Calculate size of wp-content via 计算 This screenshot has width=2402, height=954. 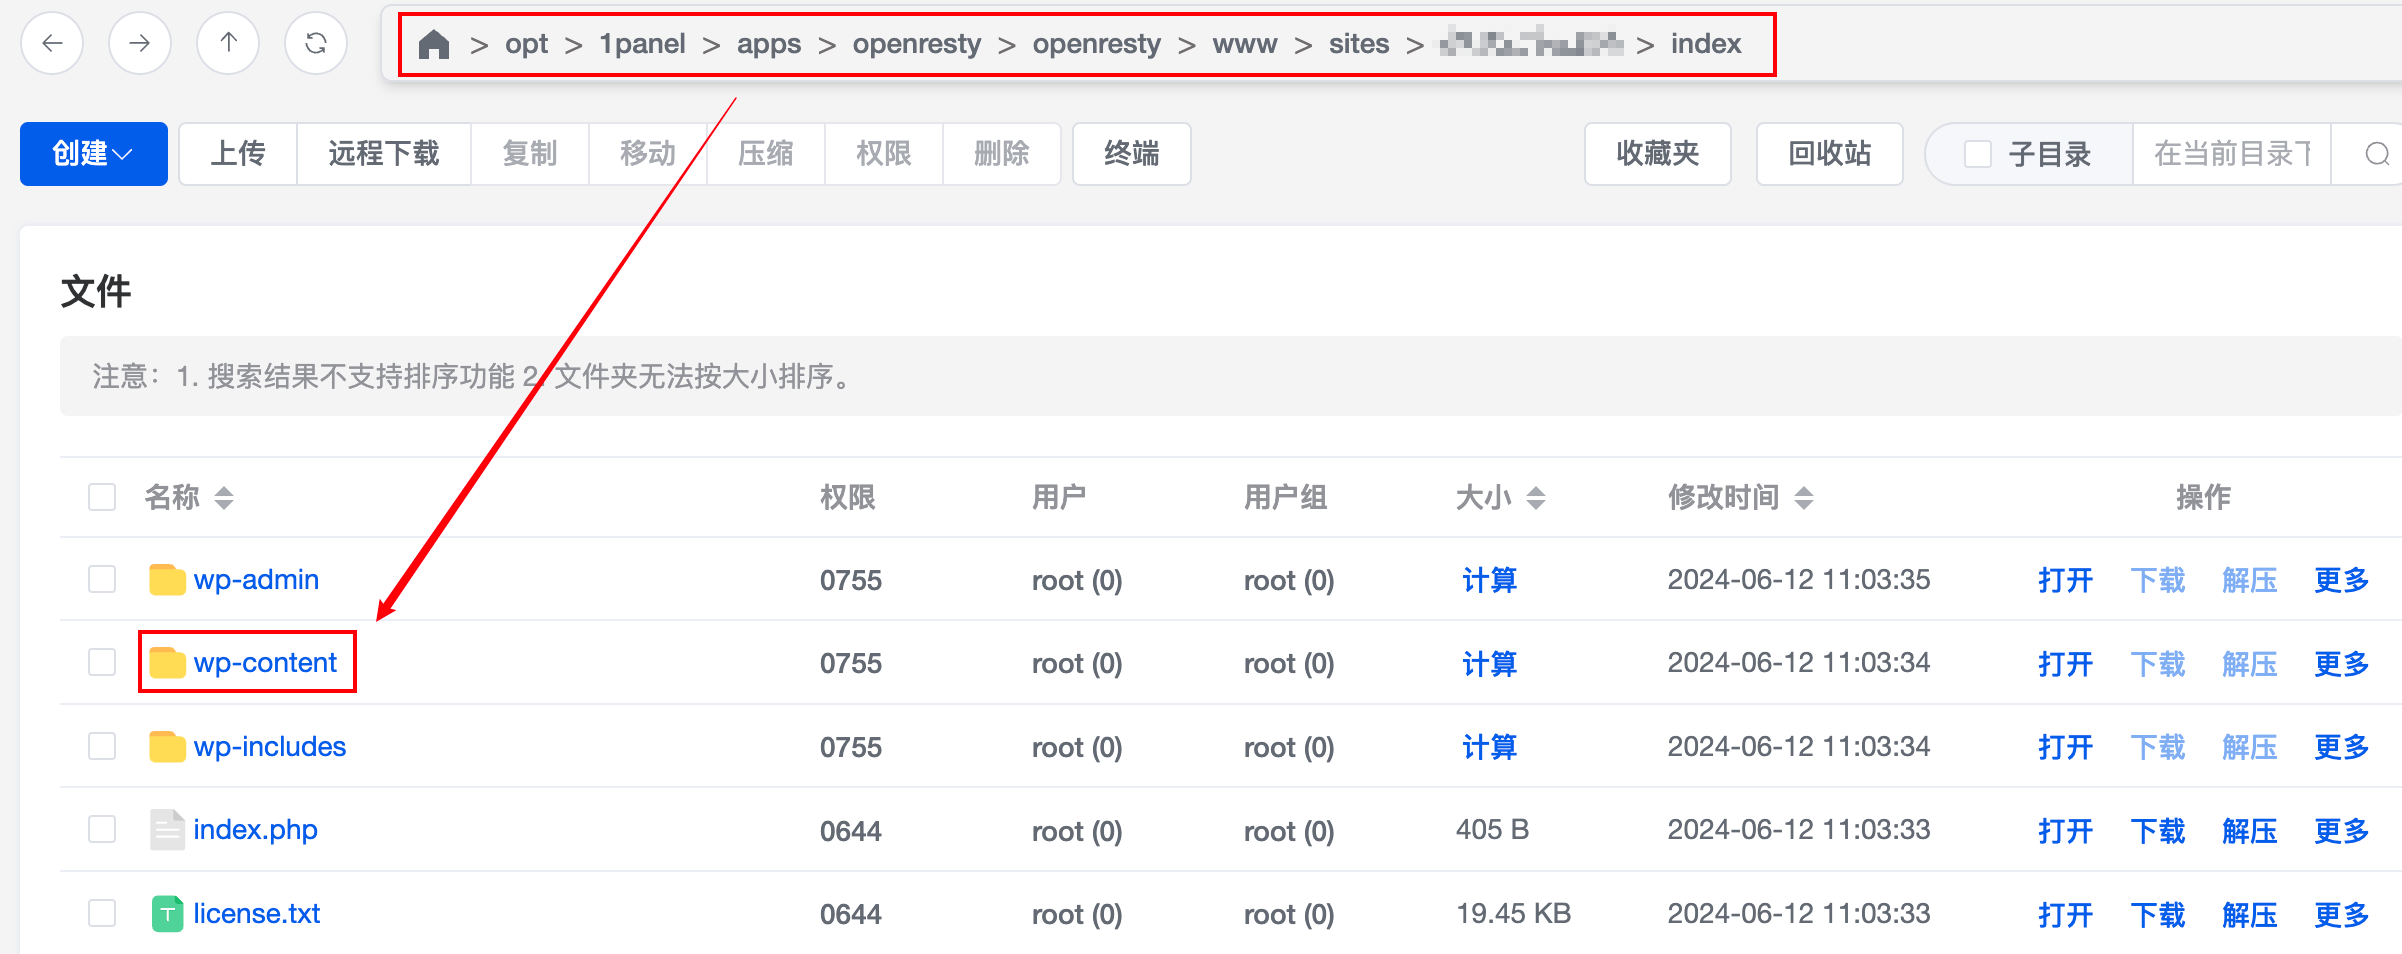click(1489, 663)
